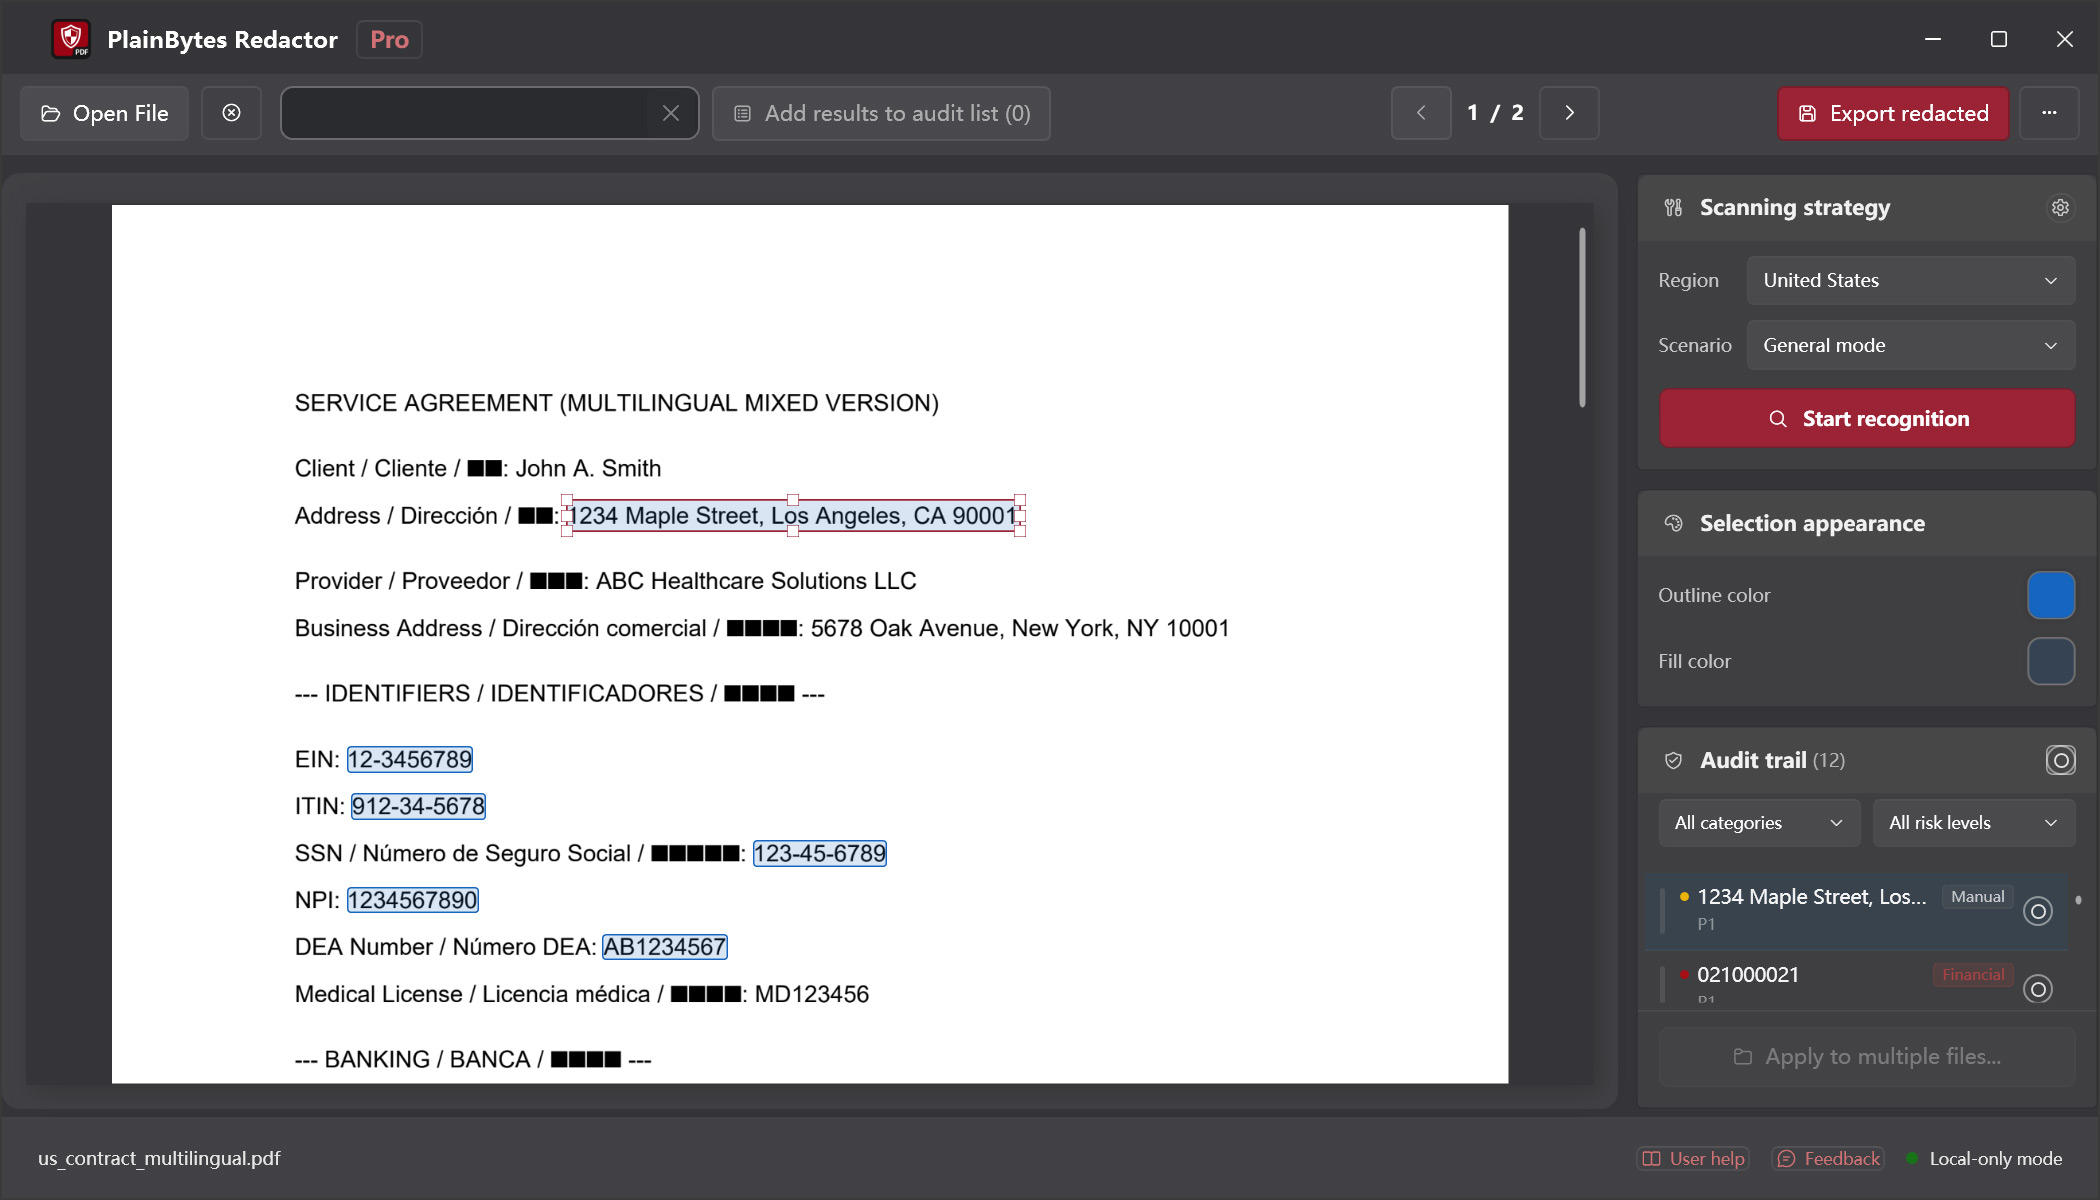Start recognition scan
Viewport: 2100px width, 1200px height.
pyautogui.click(x=1867, y=419)
